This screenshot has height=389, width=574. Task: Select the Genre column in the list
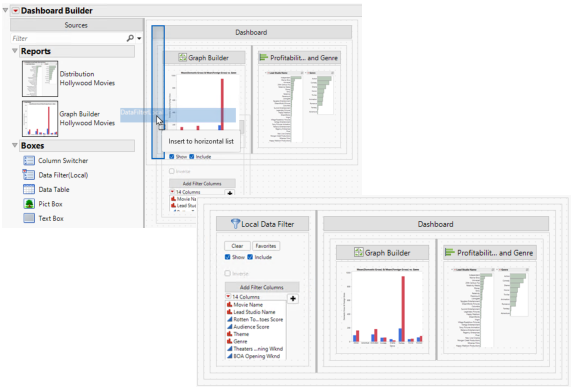[x=256, y=341]
